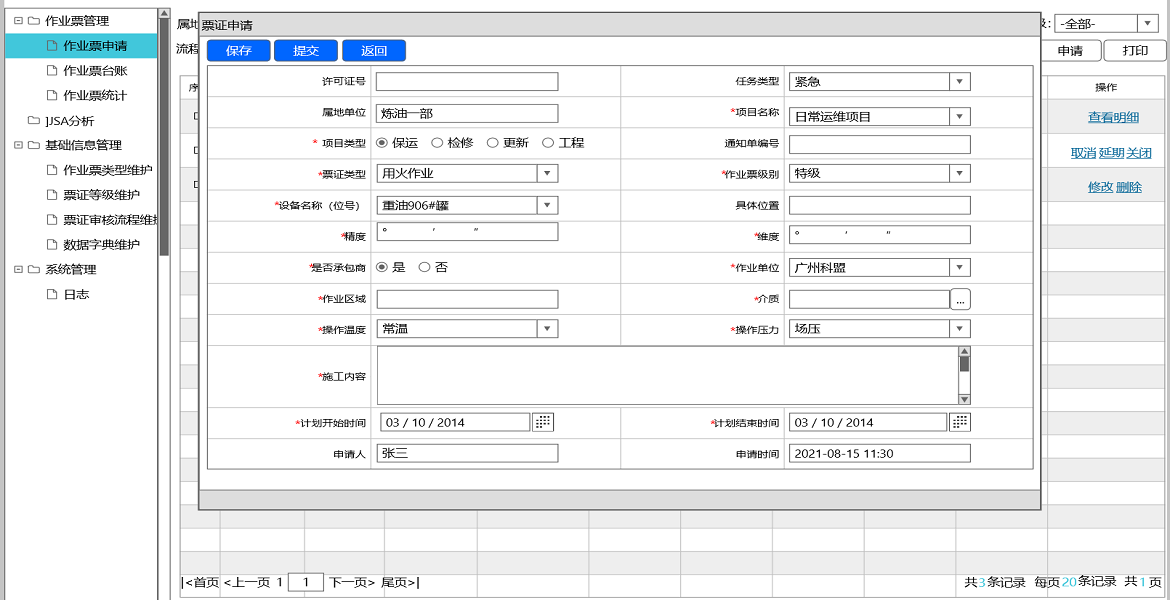Go to 尾页 in pagination
The height and width of the screenshot is (600, 1170).
[x=401, y=582]
